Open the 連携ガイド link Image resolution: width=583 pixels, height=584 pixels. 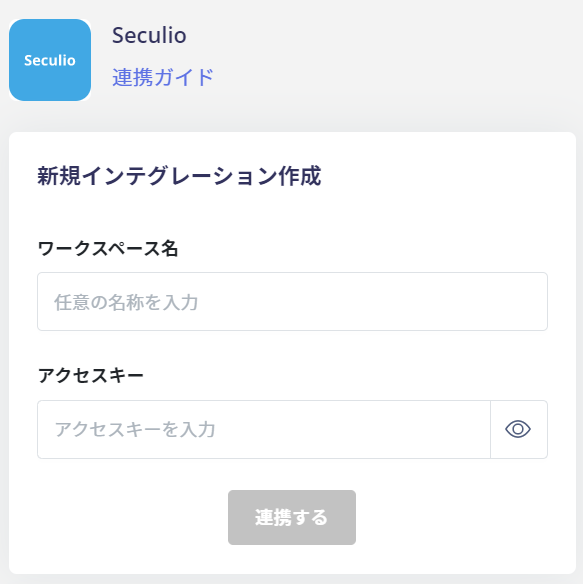(x=163, y=77)
